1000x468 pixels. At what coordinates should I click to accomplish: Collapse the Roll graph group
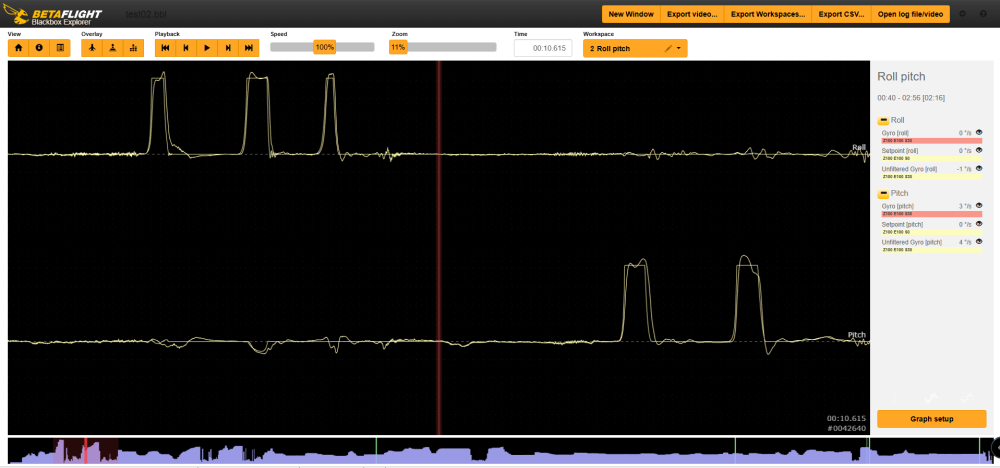click(x=883, y=120)
